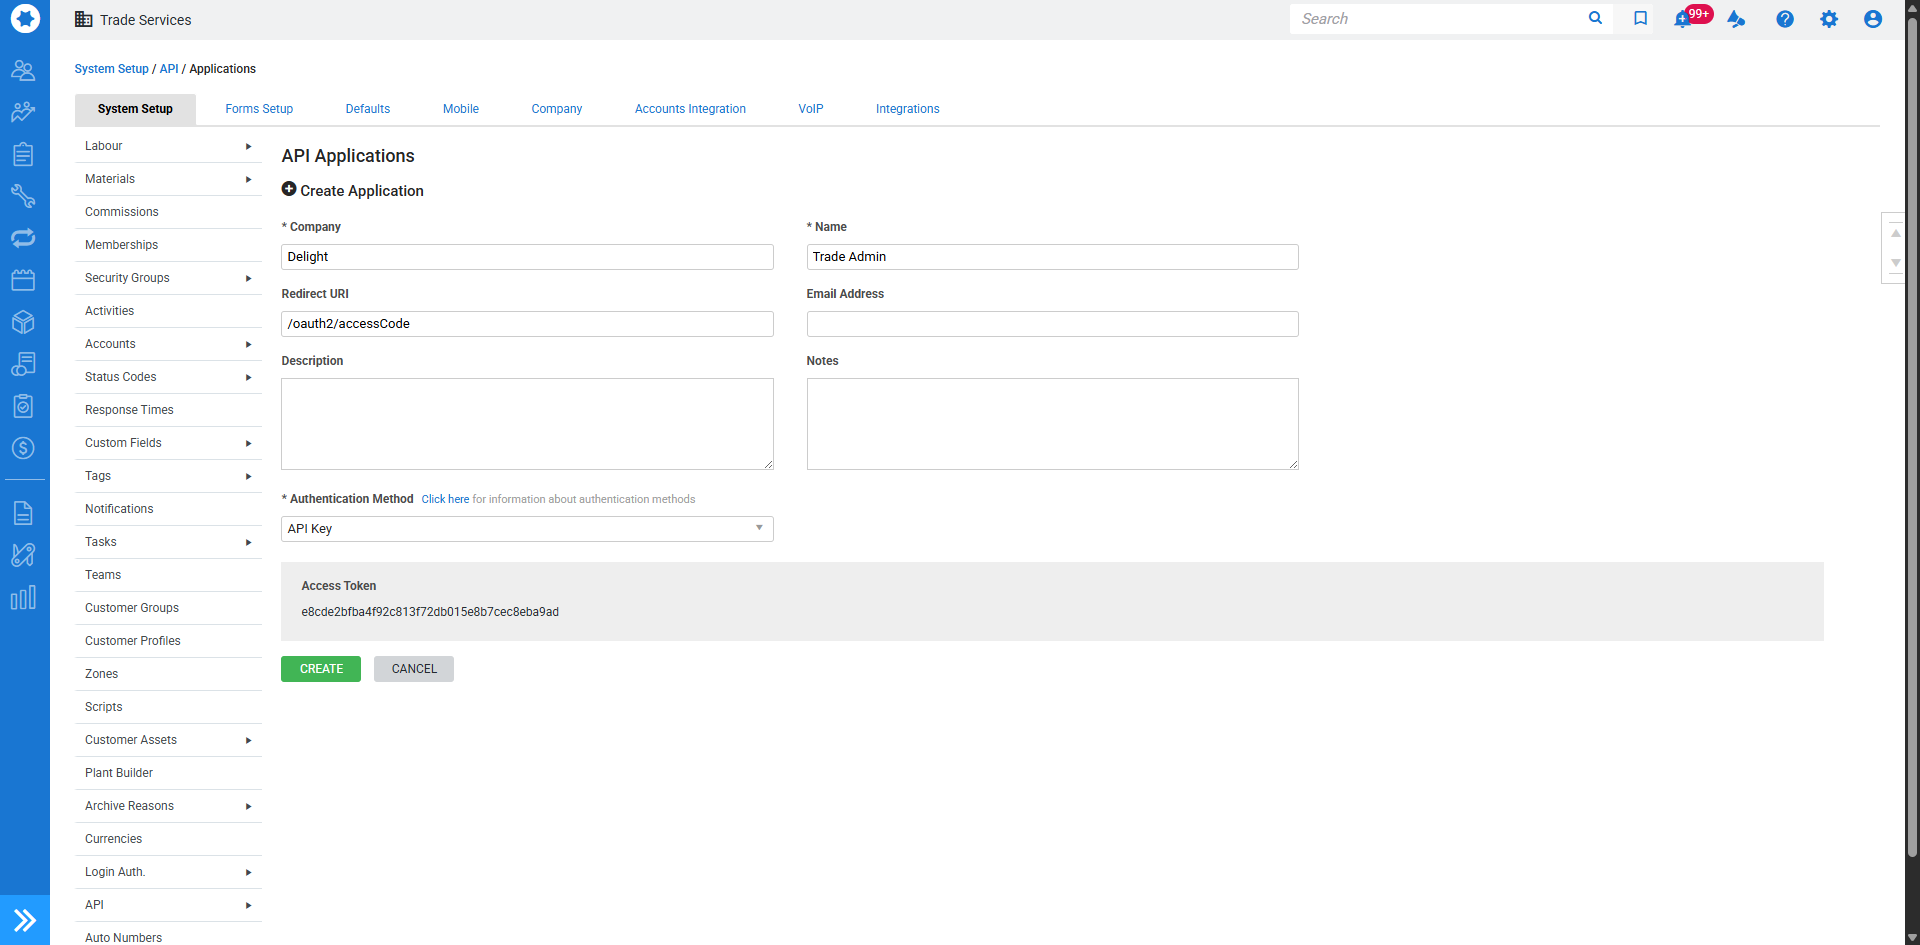Open the user profile icon
This screenshot has width=1920, height=945.
point(1872,19)
